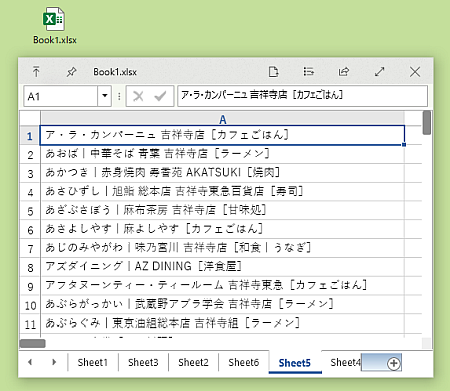
Task: Close the Book1.xlsx preview window
Action: [x=415, y=72]
